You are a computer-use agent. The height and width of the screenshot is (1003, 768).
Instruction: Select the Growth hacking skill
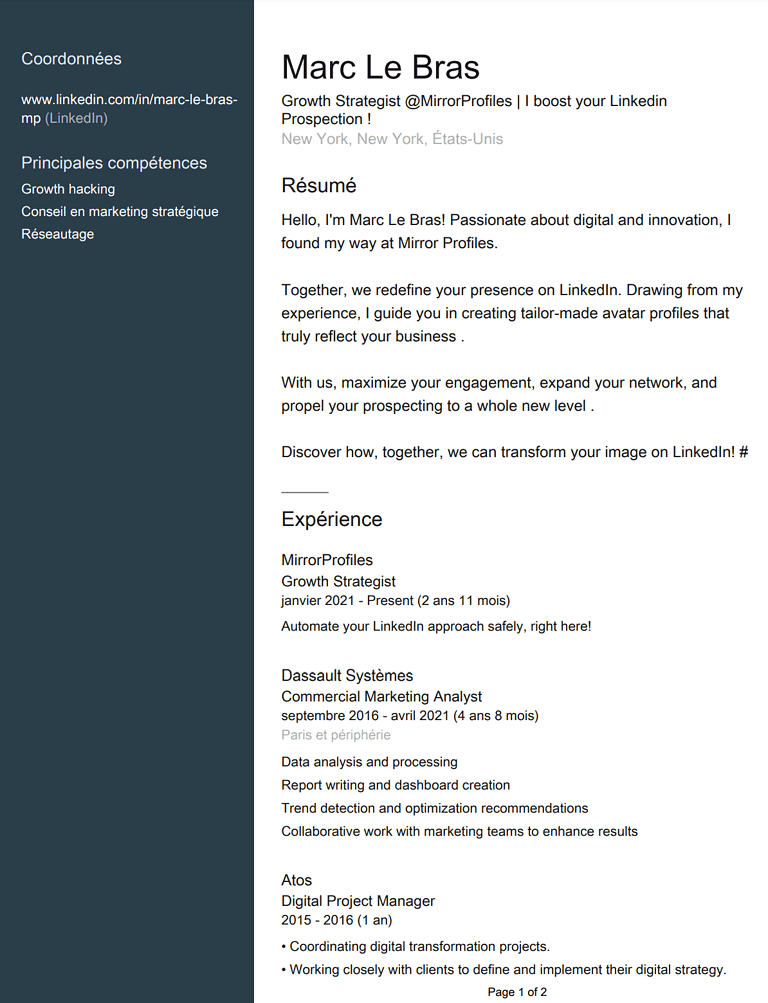[68, 189]
